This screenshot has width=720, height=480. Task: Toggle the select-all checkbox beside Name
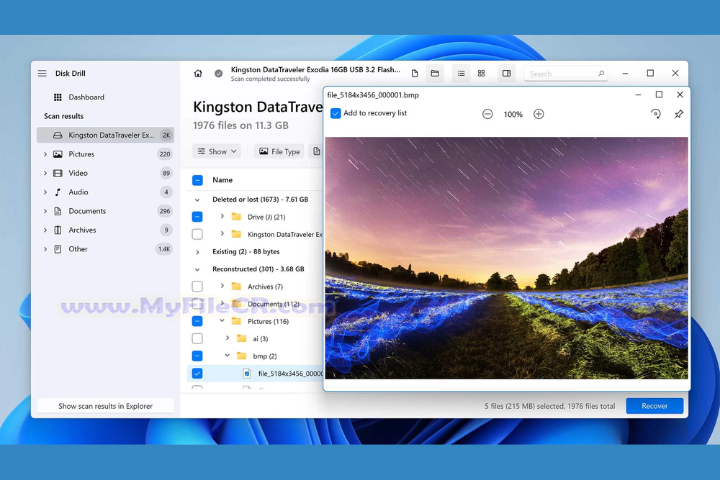pyautogui.click(x=197, y=180)
